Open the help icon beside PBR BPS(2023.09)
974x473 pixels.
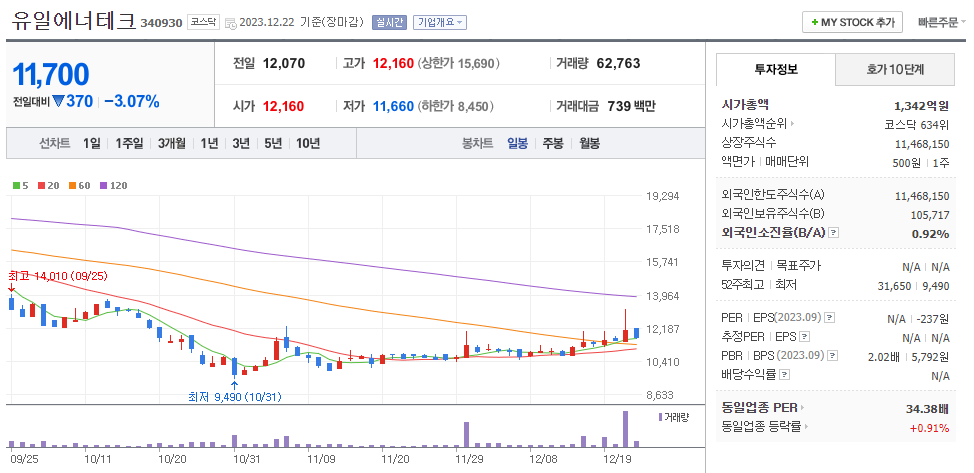tap(832, 356)
